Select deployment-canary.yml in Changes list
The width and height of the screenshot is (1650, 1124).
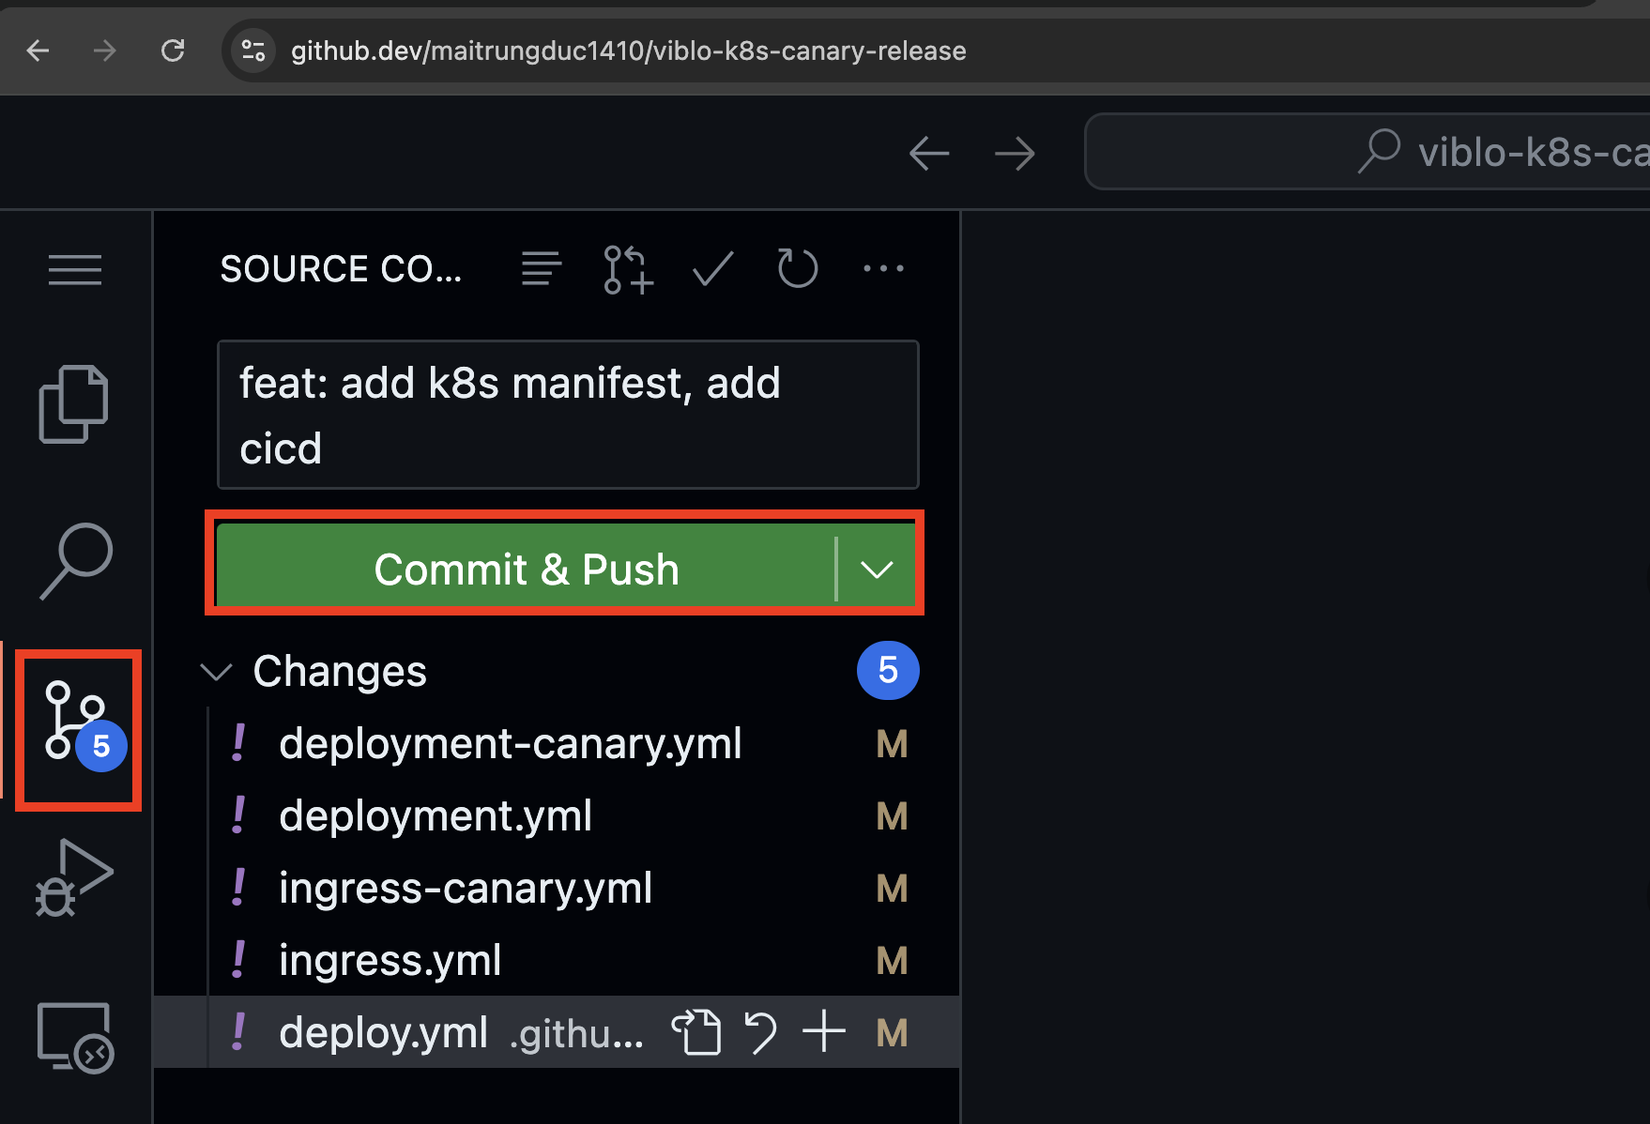pyautogui.click(x=510, y=744)
